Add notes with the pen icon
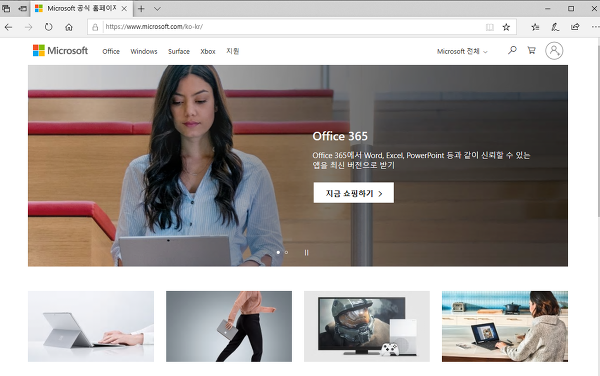Screen dimensions: 600x376 tap(555, 27)
